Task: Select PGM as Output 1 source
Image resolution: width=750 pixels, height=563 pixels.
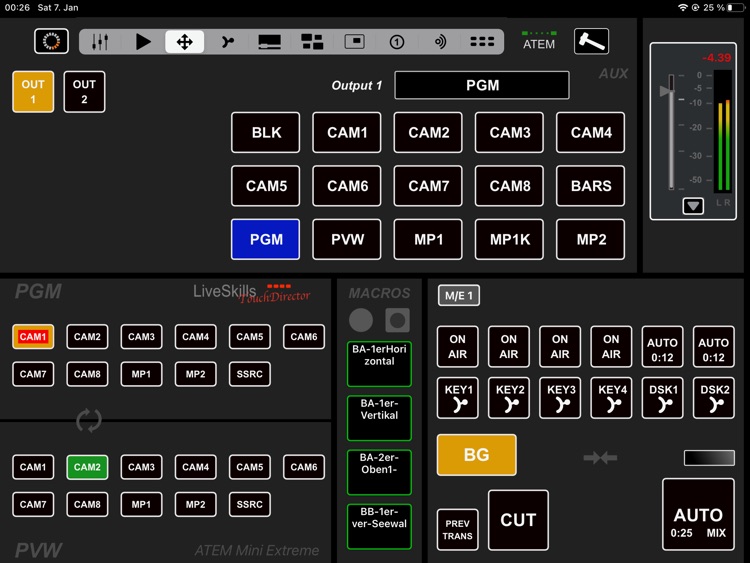Action: pyautogui.click(x=265, y=240)
